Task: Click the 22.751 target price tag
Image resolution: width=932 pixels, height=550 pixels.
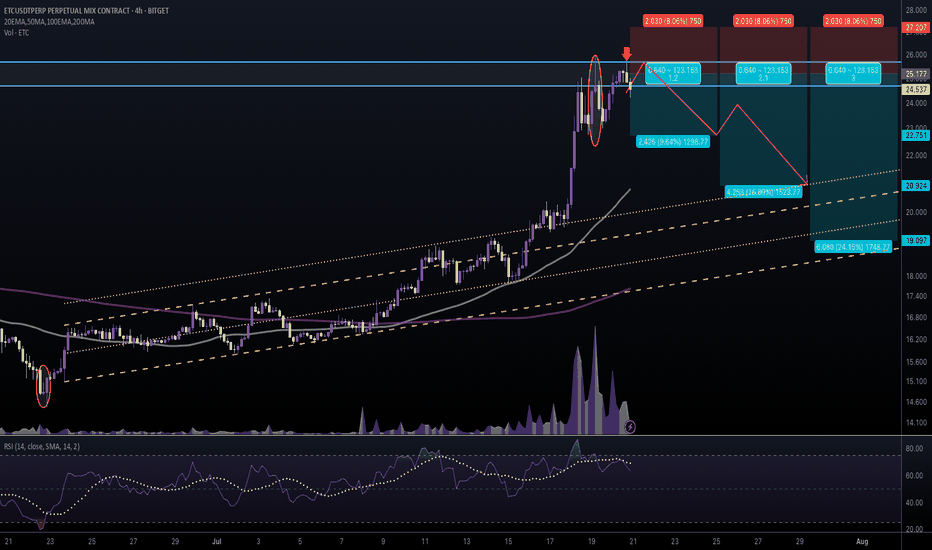Action: [916, 135]
